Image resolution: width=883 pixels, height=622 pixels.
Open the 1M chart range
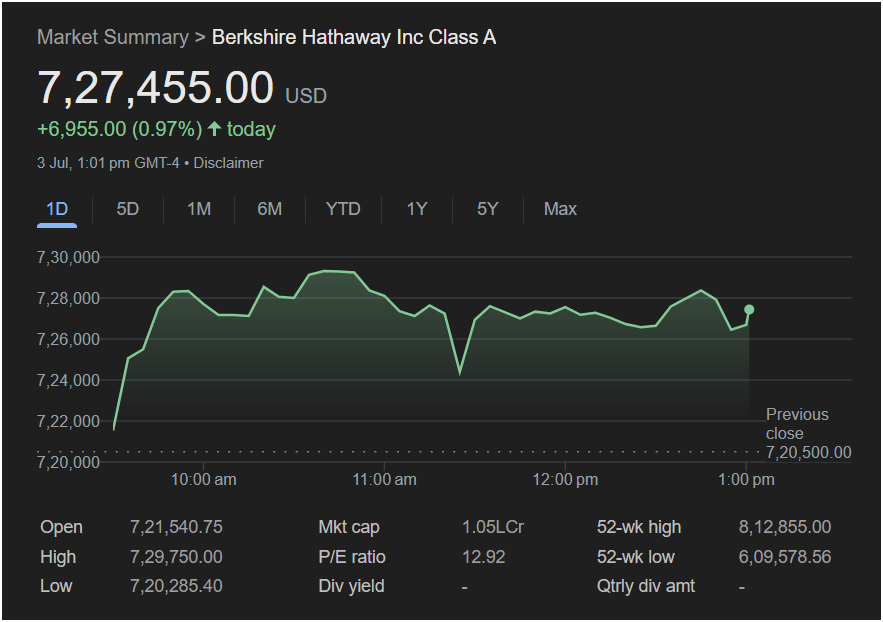pyautogui.click(x=199, y=209)
